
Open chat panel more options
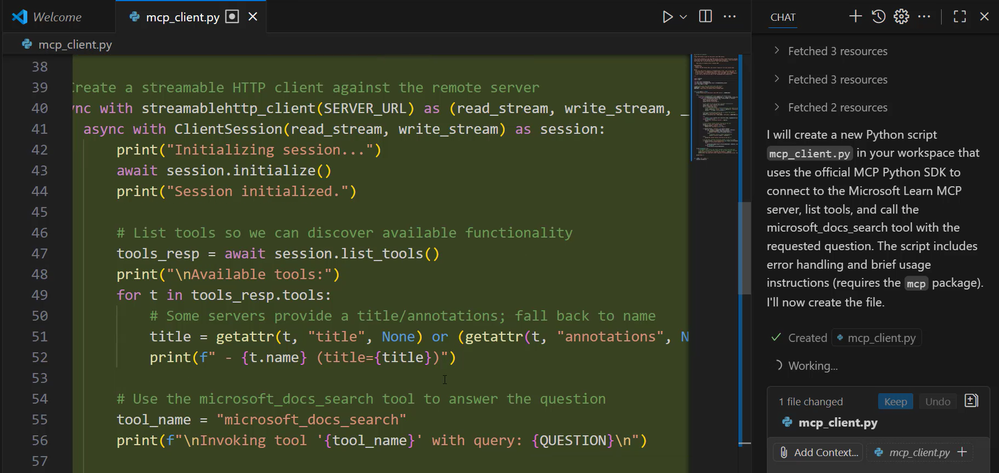[x=924, y=17]
